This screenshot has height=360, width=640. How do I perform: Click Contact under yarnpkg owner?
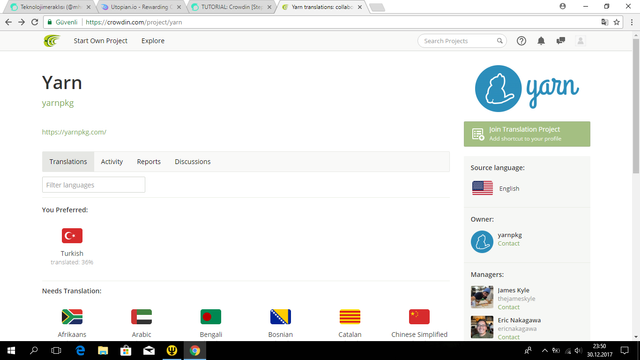[509, 243]
